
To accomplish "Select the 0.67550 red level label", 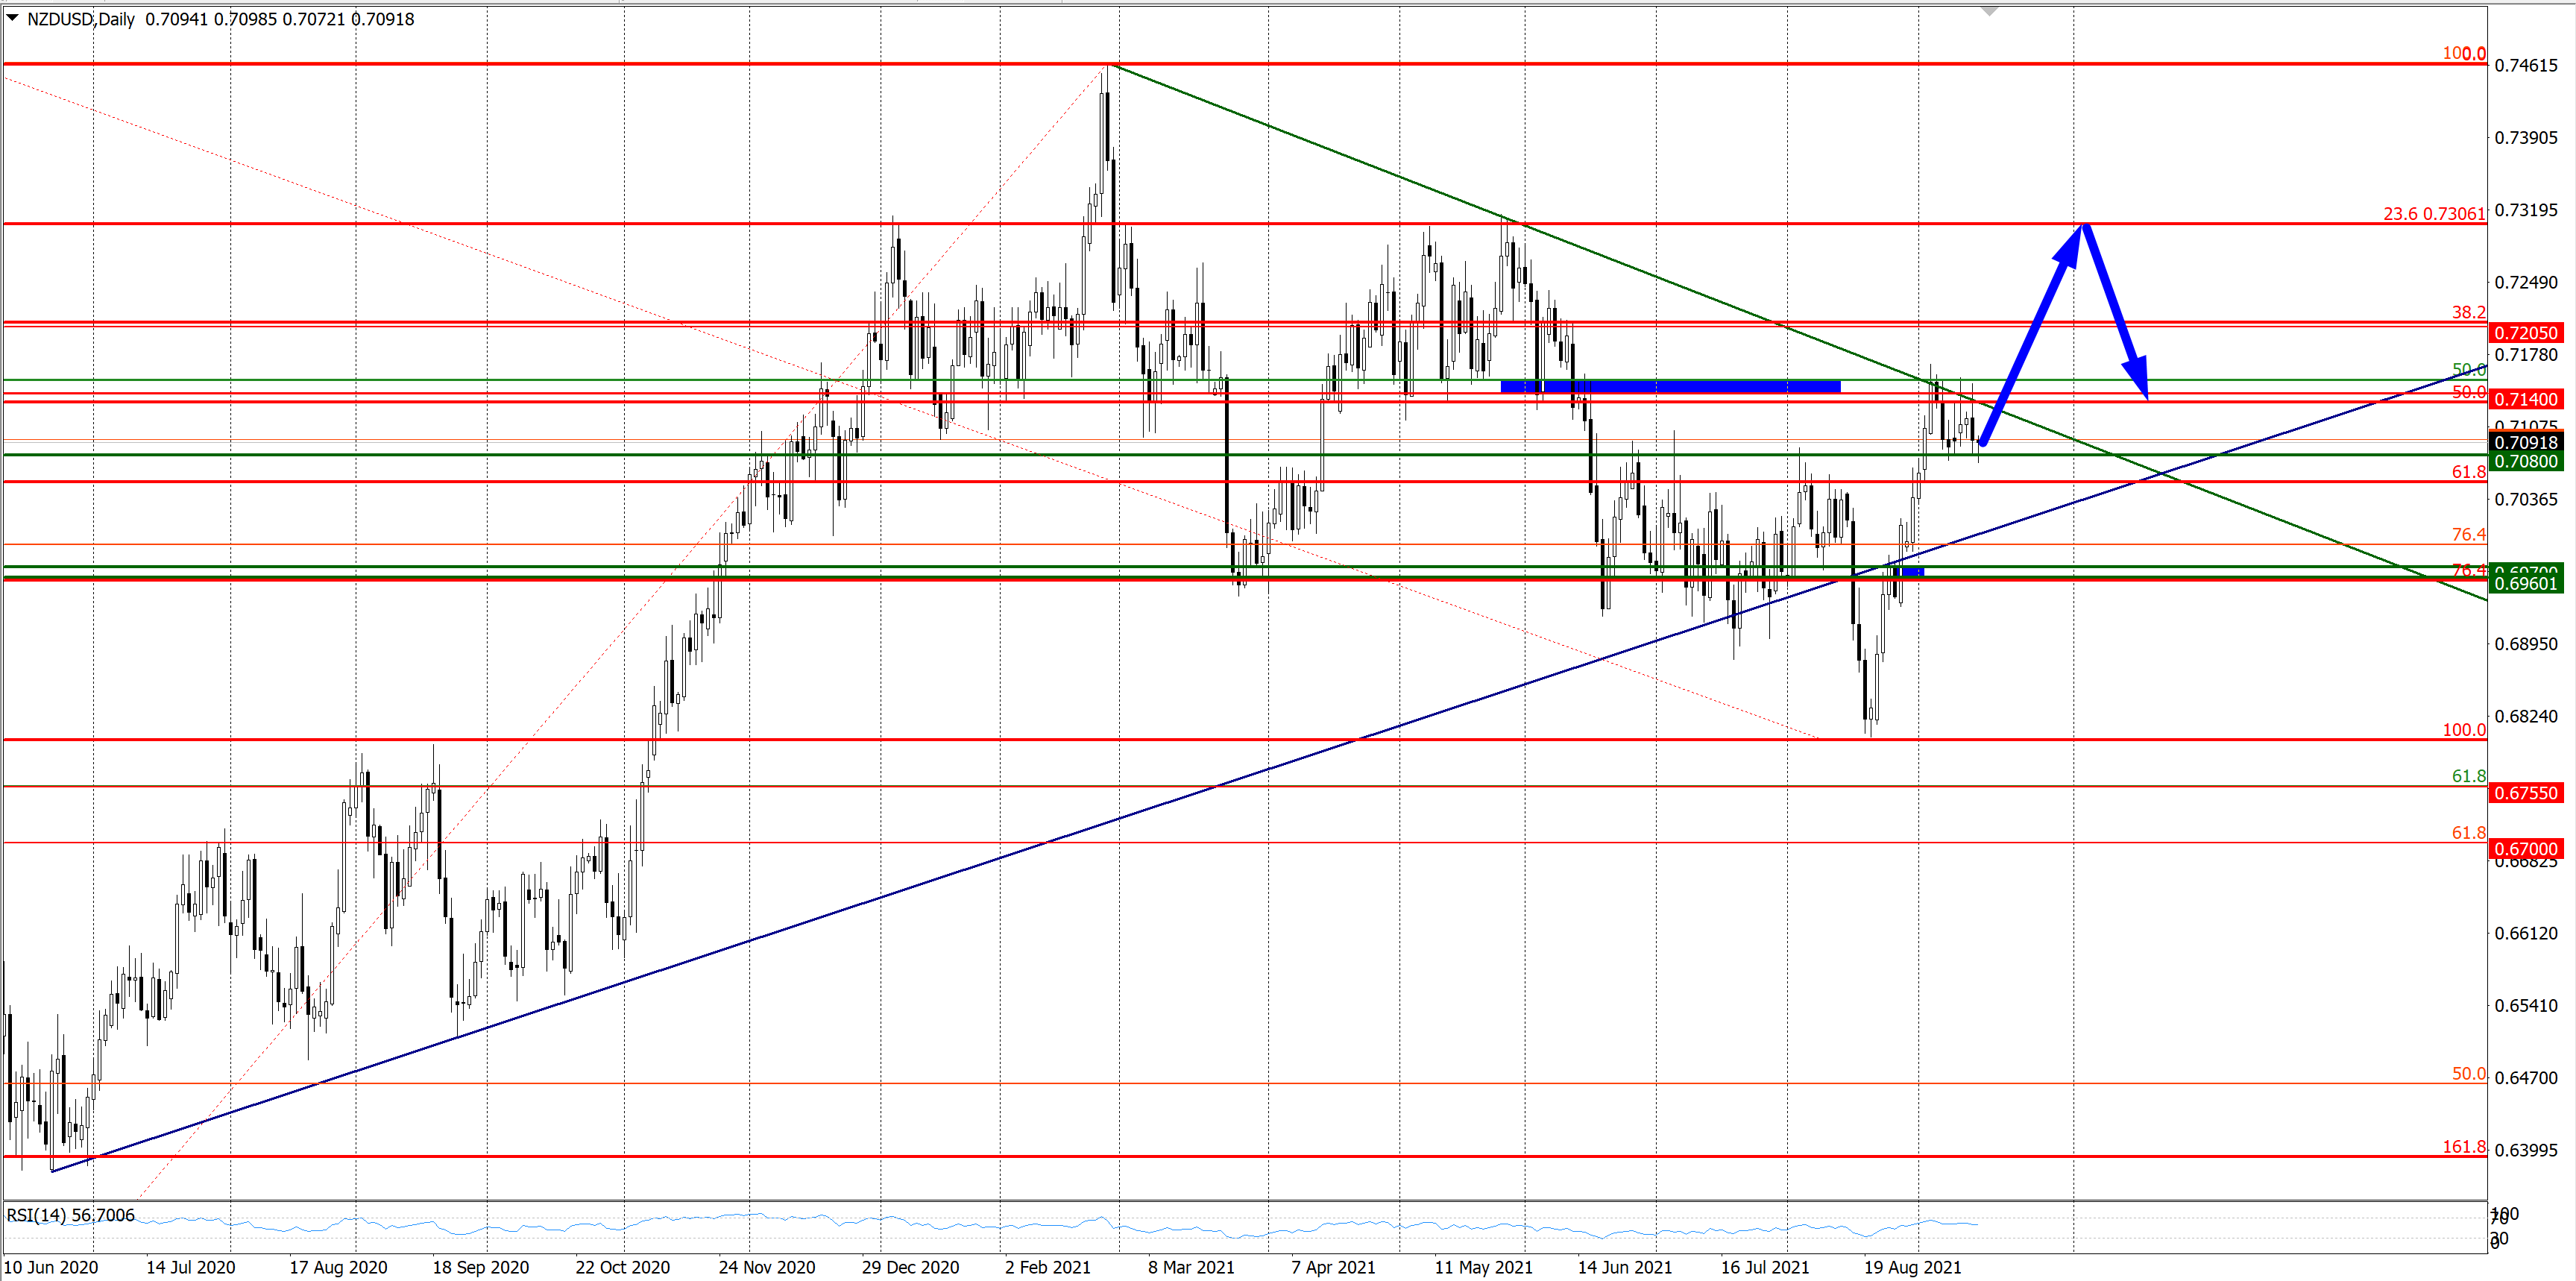I will (2525, 793).
